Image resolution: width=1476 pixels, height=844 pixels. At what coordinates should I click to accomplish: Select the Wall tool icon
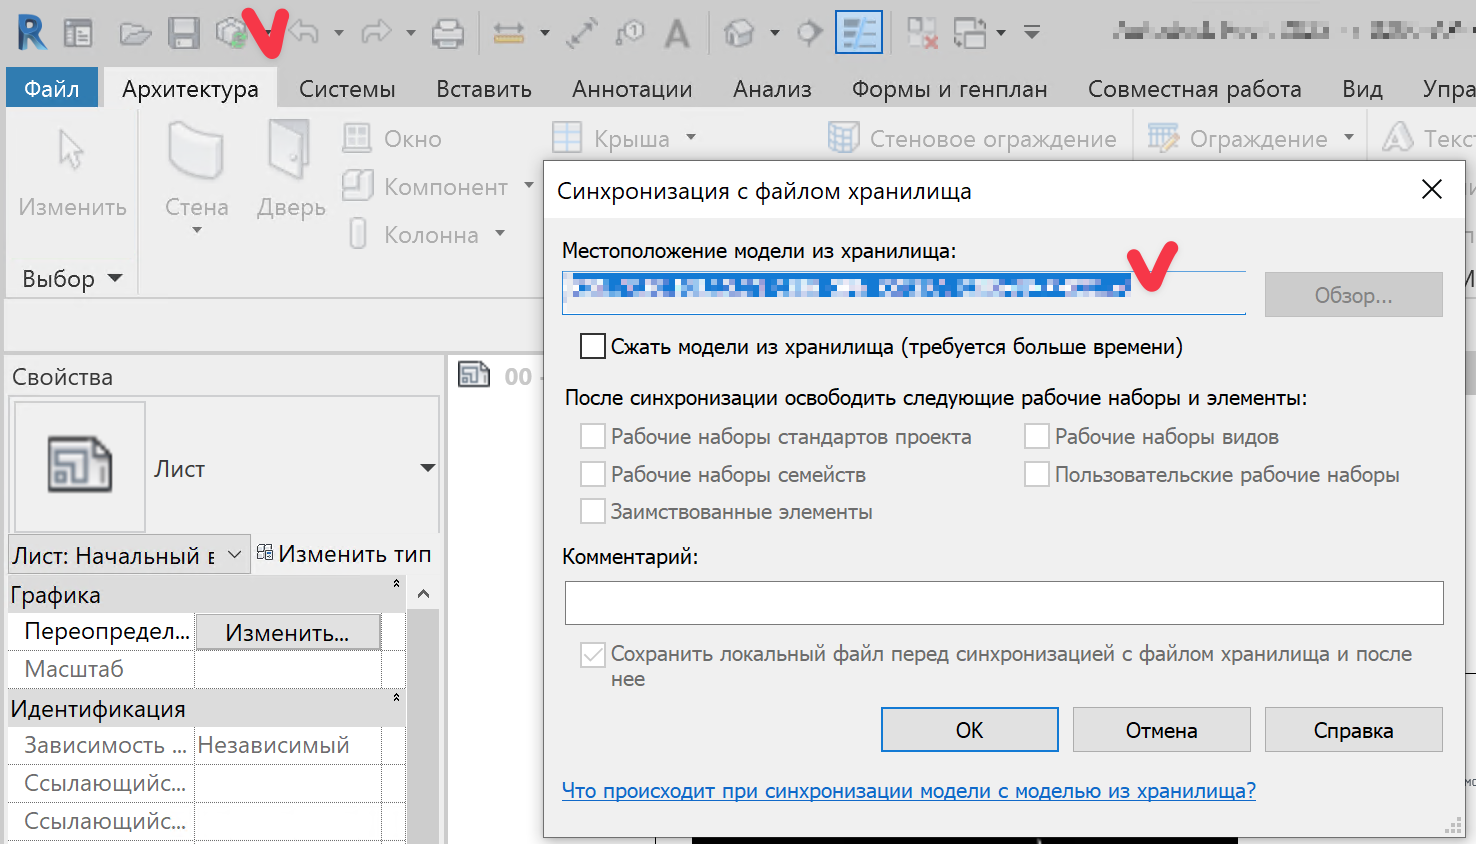196,150
